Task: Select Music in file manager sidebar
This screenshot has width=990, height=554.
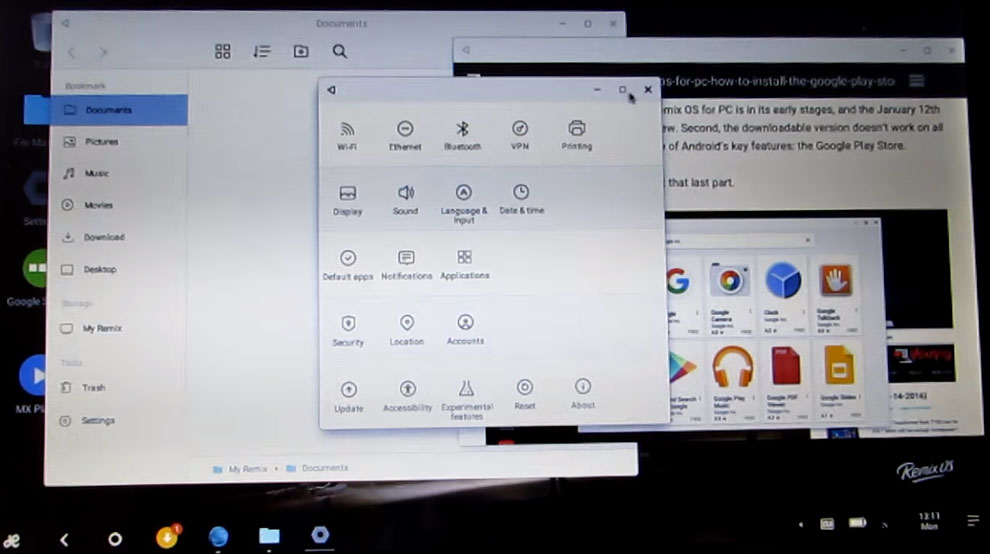Action: [x=119, y=173]
